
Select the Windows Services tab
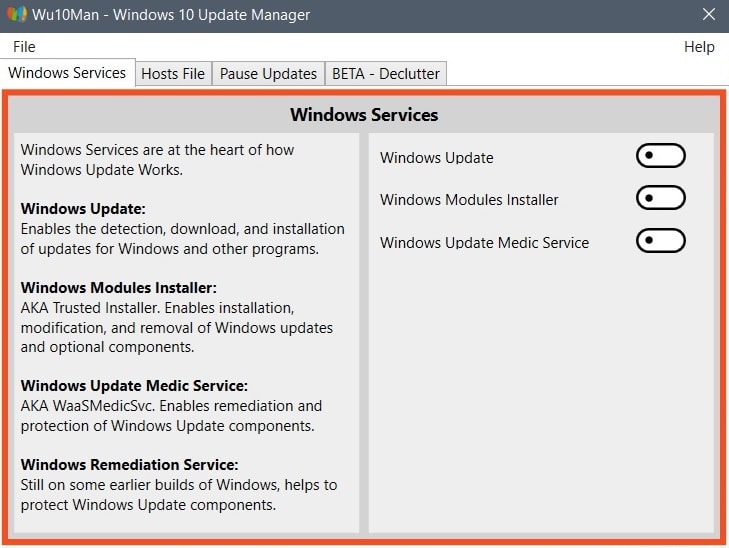click(67, 73)
